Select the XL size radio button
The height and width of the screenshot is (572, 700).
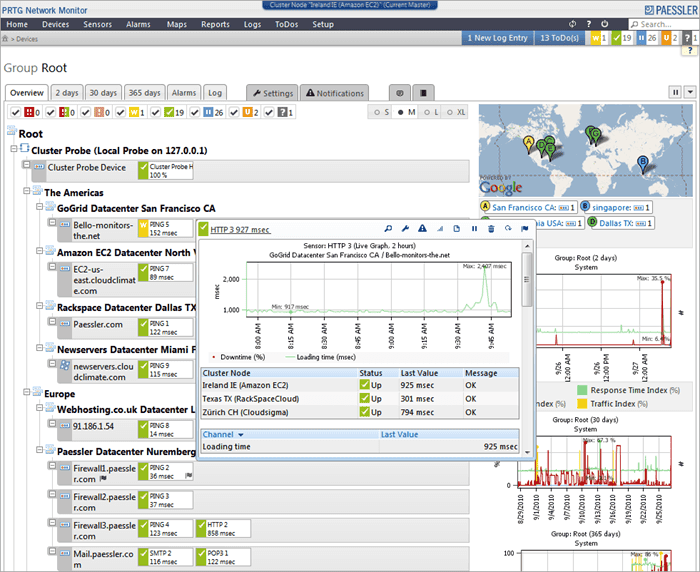click(450, 113)
